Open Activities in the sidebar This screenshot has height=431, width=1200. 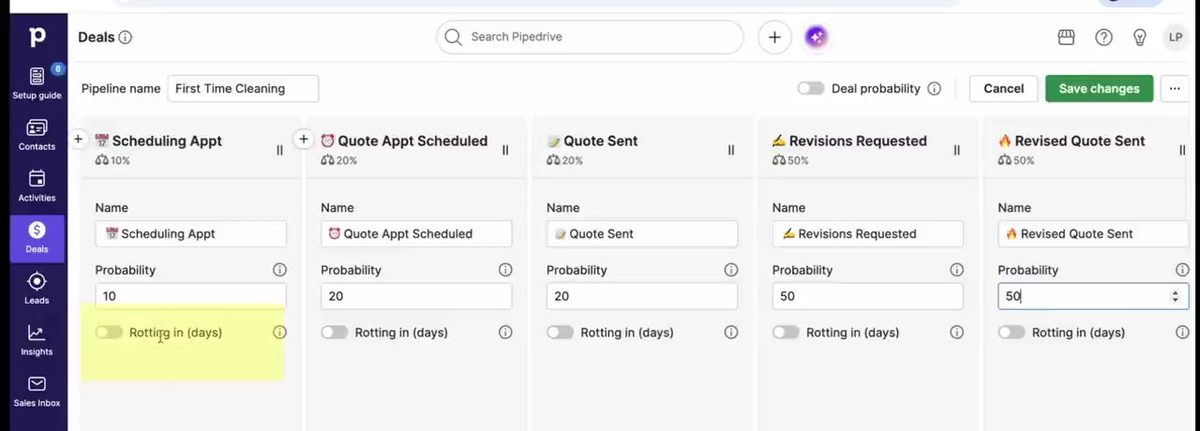37,186
